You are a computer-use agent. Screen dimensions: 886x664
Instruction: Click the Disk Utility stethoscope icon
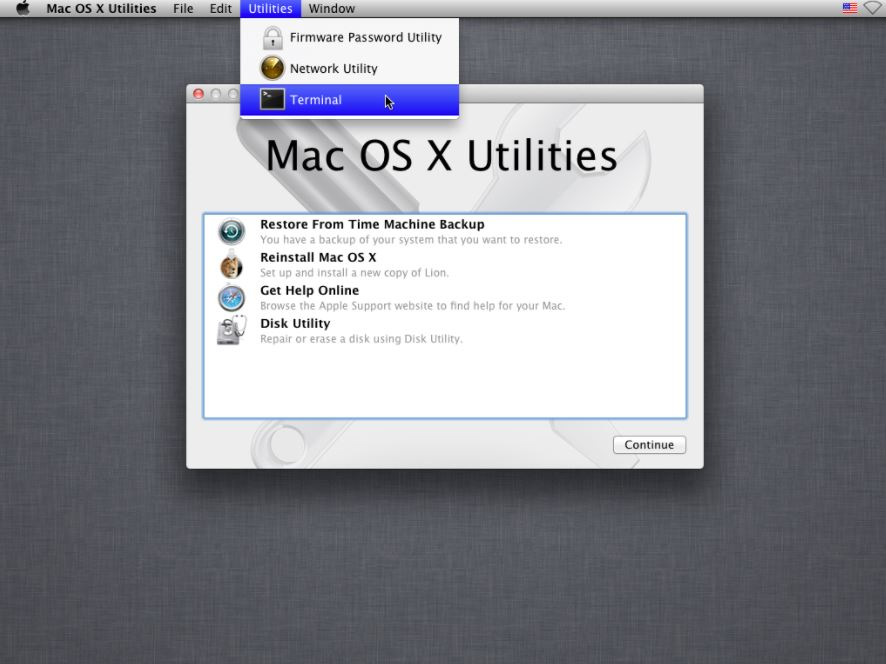231,331
